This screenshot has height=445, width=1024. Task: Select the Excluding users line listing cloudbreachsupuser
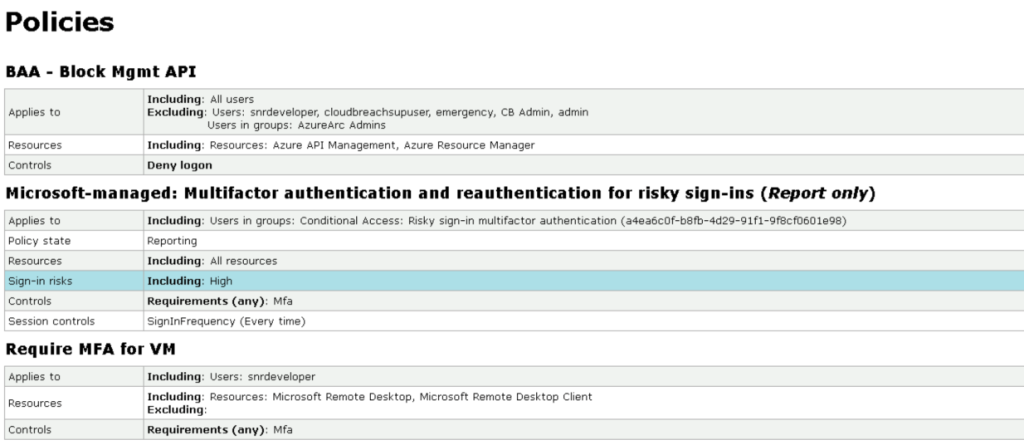(x=368, y=112)
